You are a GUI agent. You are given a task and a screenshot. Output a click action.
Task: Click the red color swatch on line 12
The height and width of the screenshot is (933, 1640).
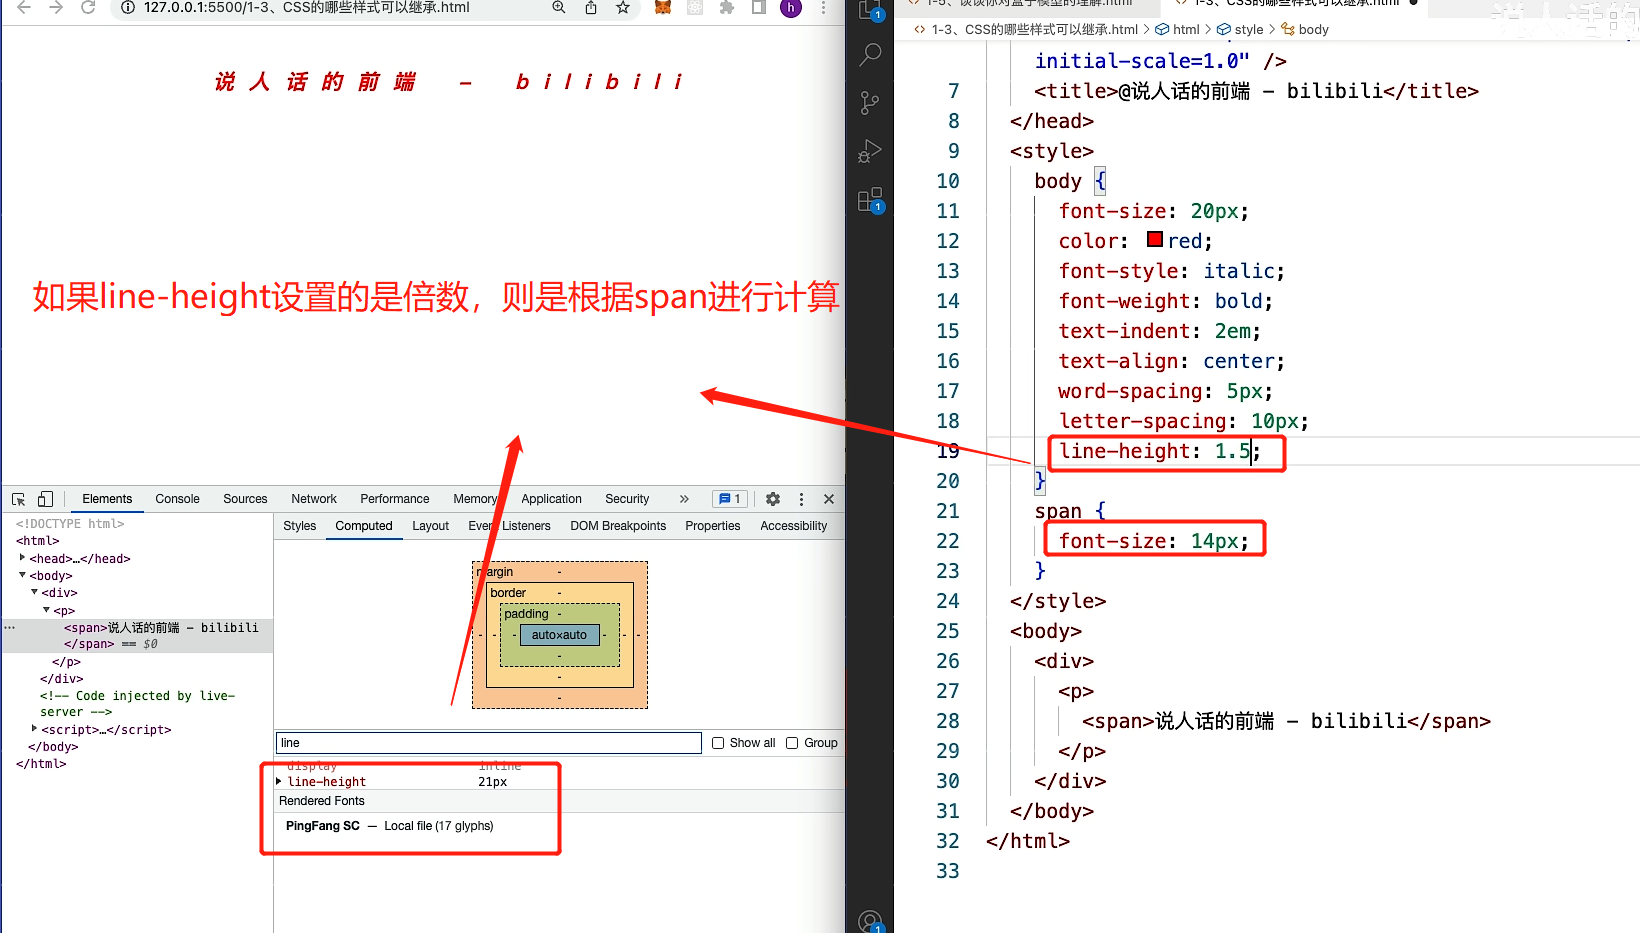pos(1155,240)
